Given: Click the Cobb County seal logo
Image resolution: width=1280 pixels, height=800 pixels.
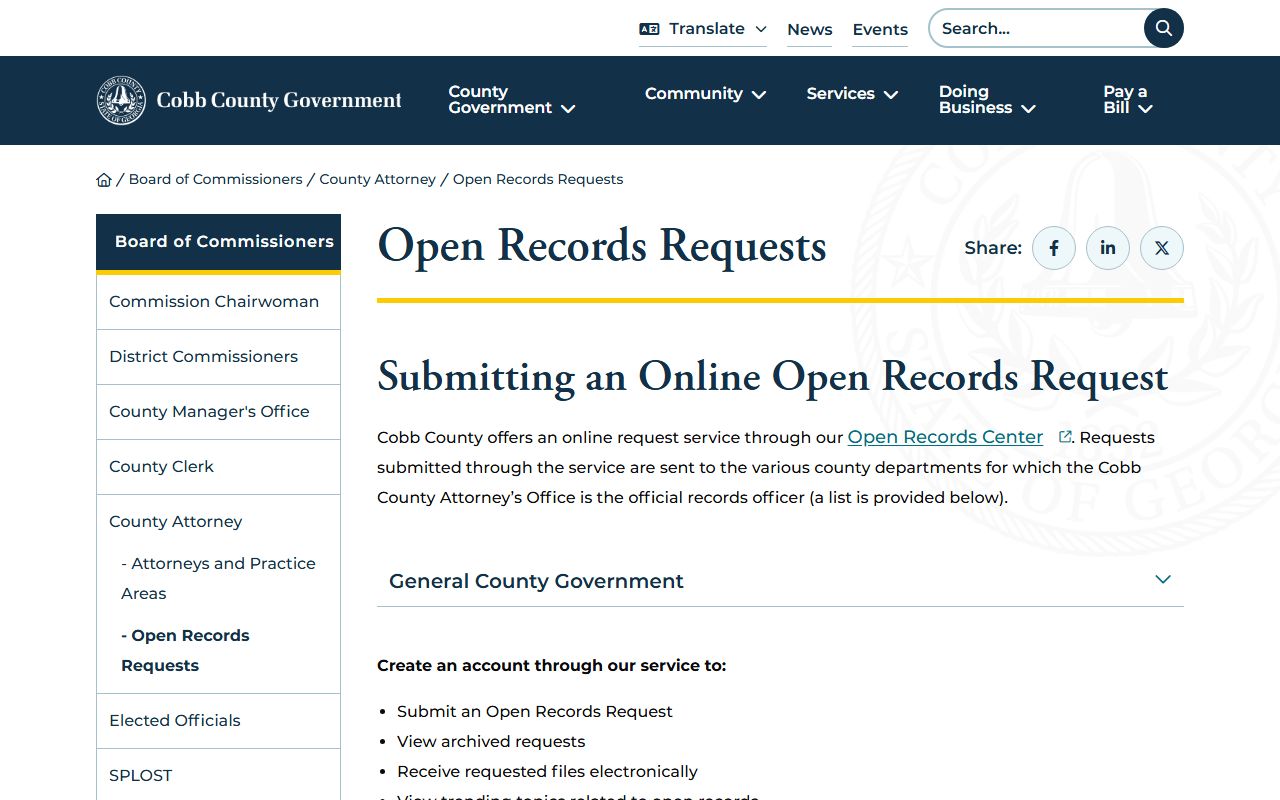Looking at the screenshot, I should pos(121,100).
